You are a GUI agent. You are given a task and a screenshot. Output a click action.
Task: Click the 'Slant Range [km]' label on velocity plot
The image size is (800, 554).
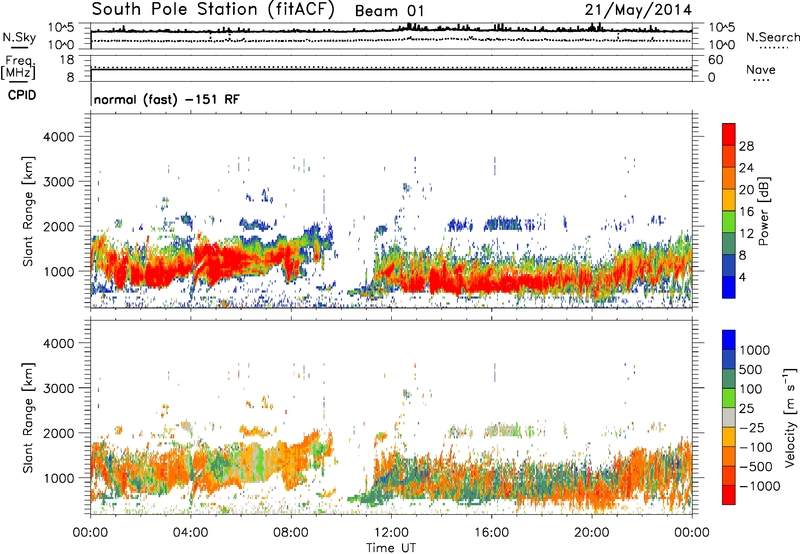coord(28,418)
